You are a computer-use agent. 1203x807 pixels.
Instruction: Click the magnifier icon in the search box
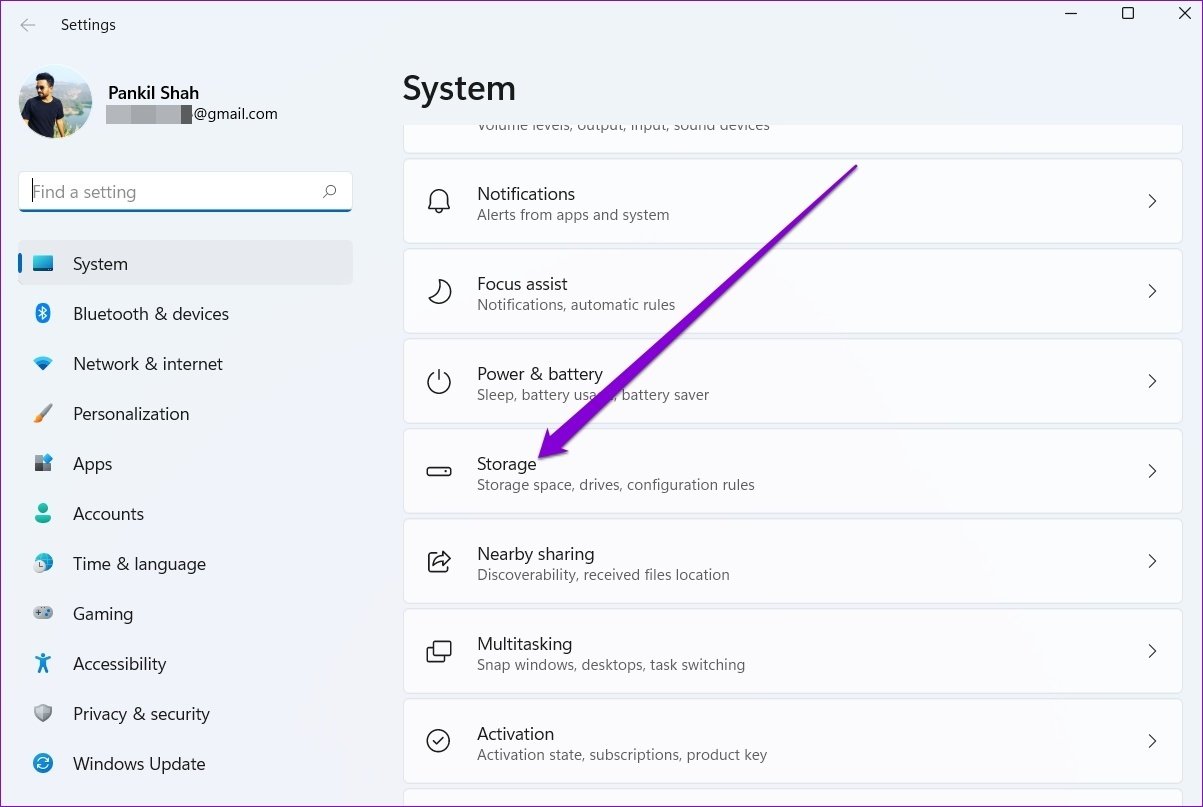pos(329,192)
